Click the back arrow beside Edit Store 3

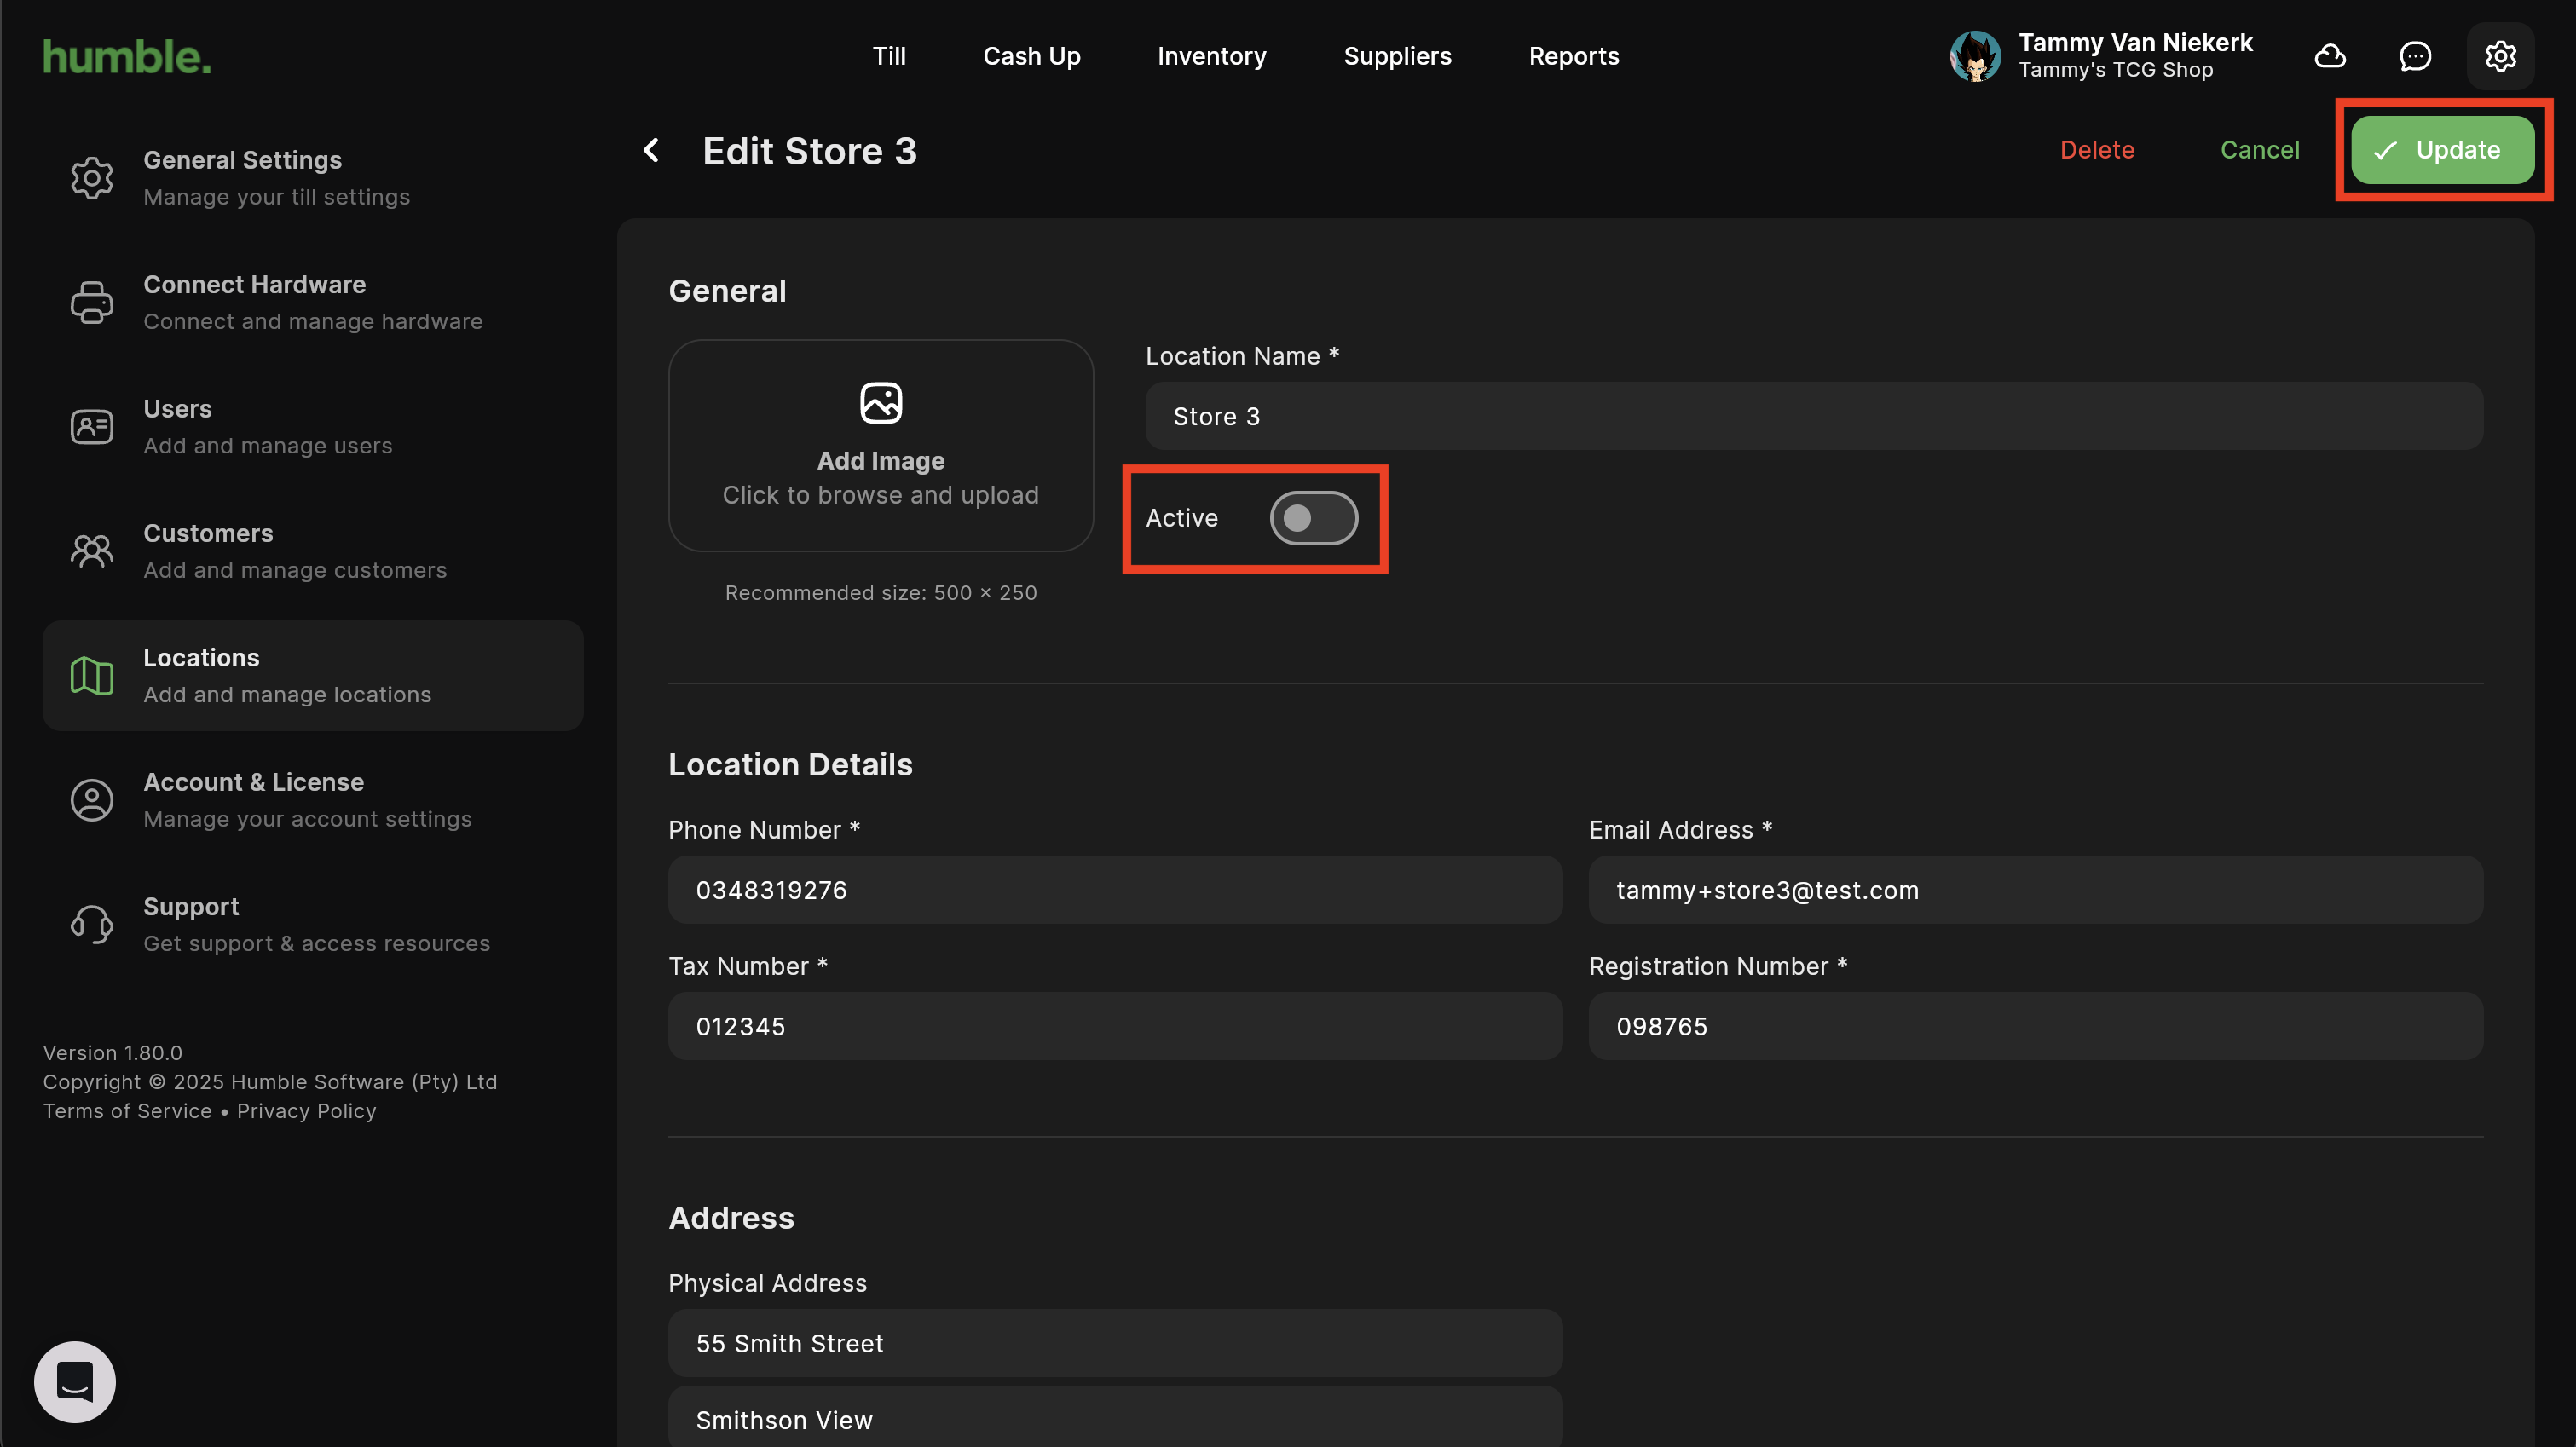651,150
